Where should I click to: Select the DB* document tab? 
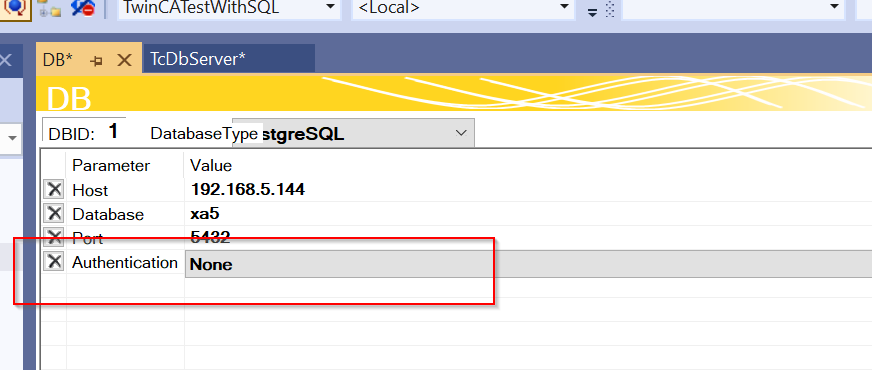coord(58,60)
